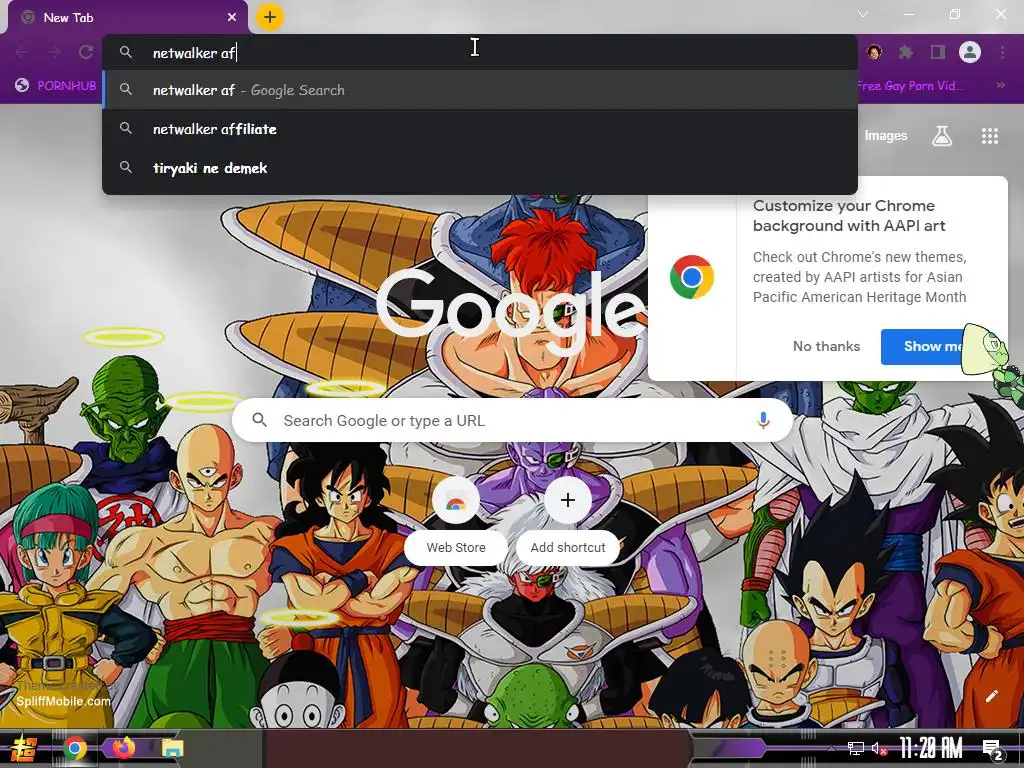Click the omnibox magnifier icon
Image resolution: width=1024 pixels, height=768 pixels.
coord(126,52)
